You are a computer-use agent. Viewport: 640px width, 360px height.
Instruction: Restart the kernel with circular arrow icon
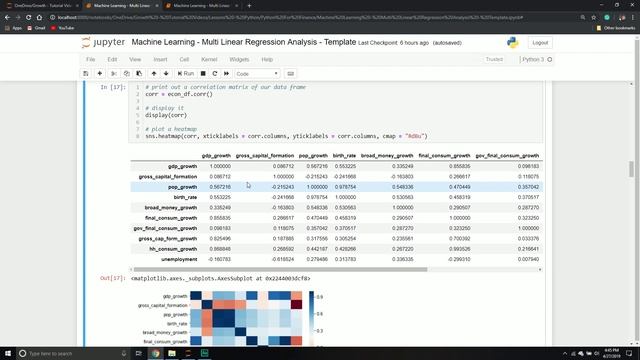coord(215,73)
